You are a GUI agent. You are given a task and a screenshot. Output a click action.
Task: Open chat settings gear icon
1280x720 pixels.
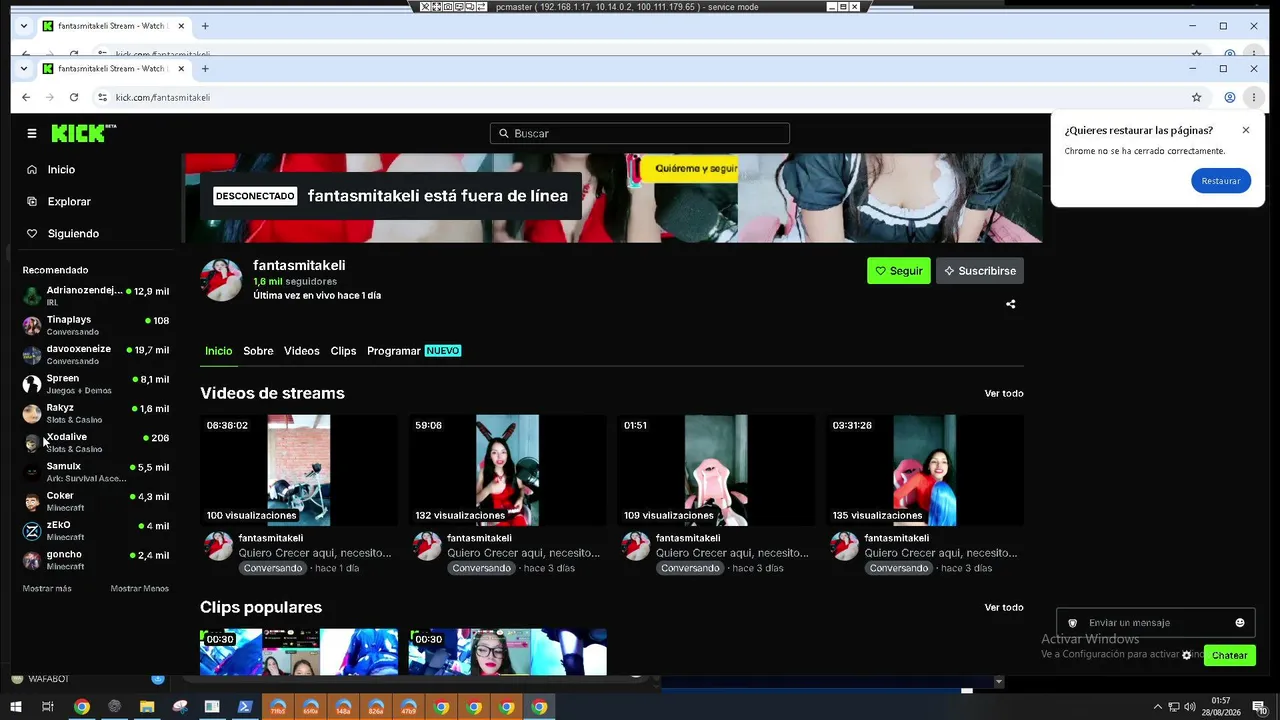pos(1187,656)
